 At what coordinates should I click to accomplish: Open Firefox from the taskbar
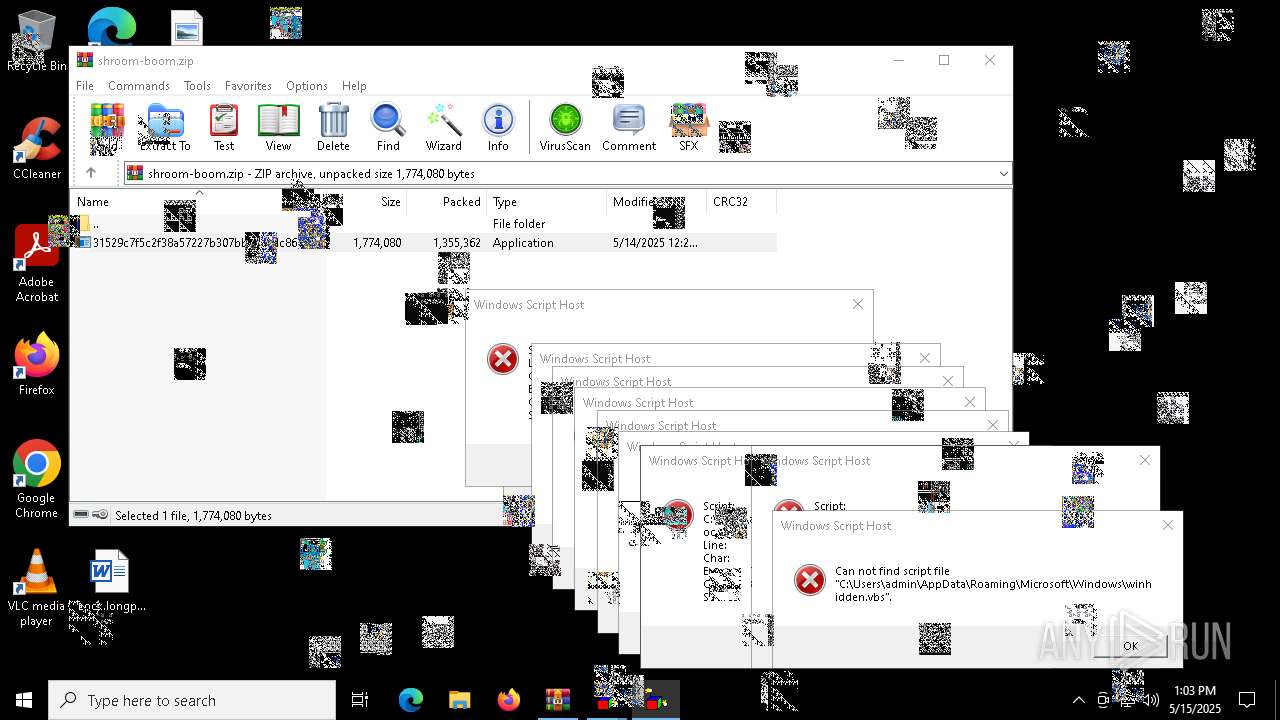point(508,700)
